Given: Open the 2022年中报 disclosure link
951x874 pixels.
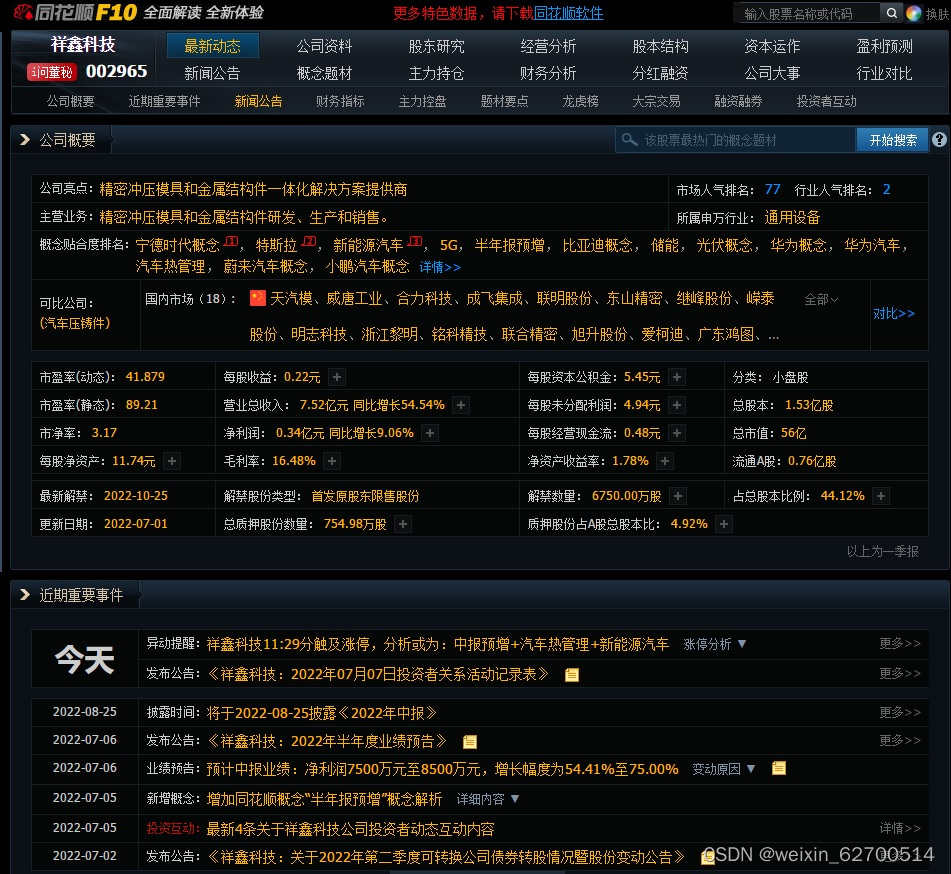Looking at the screenshot, I should [x=321, y=713].
